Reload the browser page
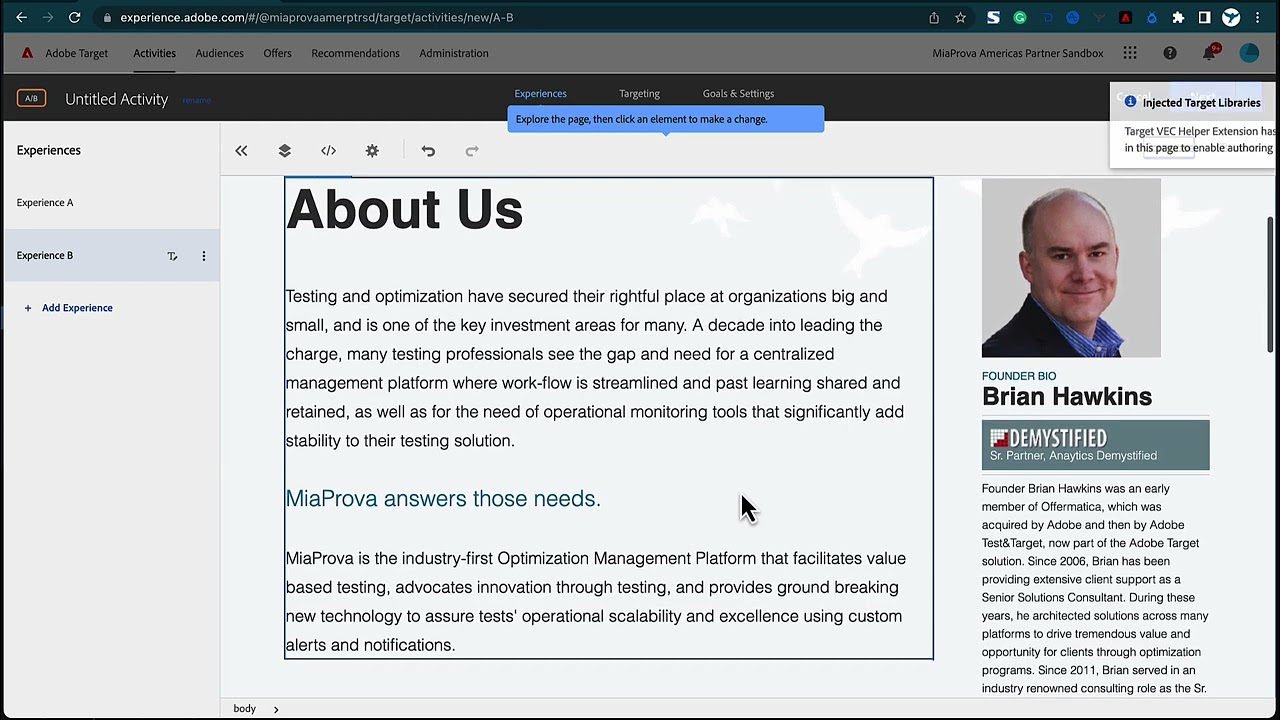Screen dimensions: 1280x720 pos(74,17)
